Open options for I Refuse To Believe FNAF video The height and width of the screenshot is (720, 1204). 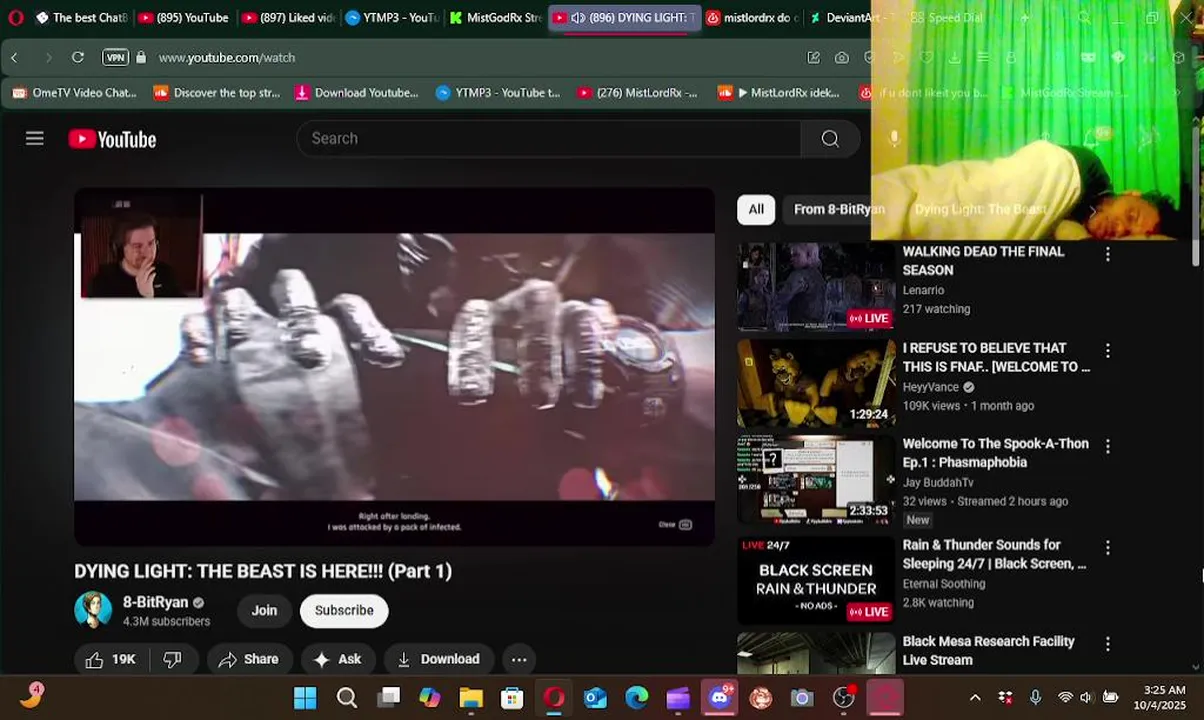[x=1107, y=351]
